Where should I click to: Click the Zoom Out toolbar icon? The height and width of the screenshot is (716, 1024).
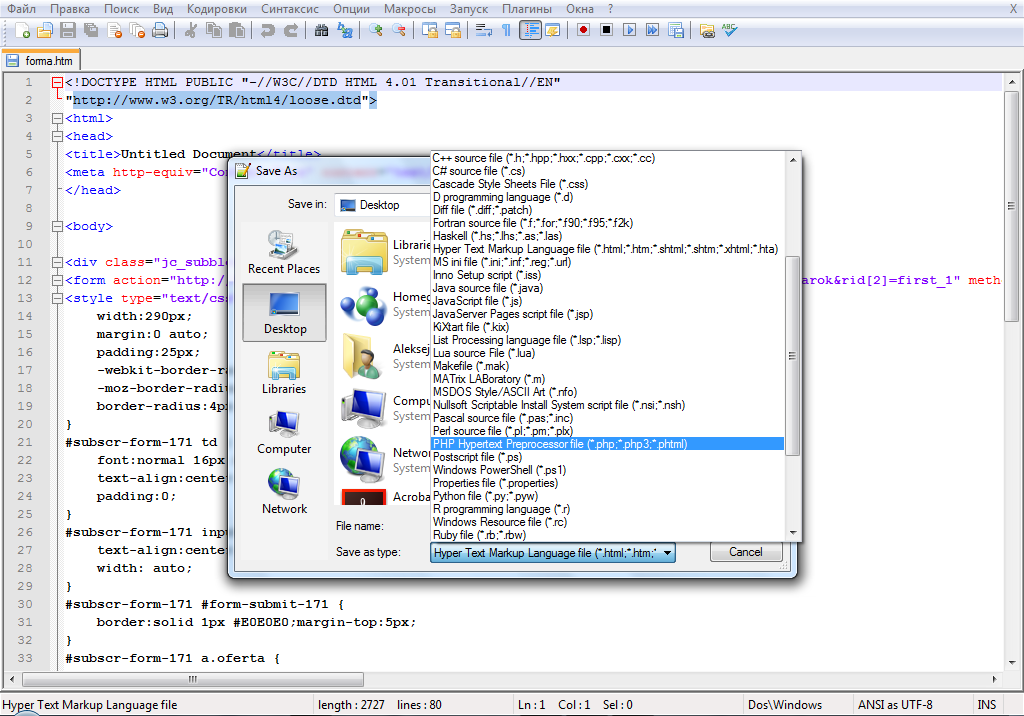(x=398, y=30)
